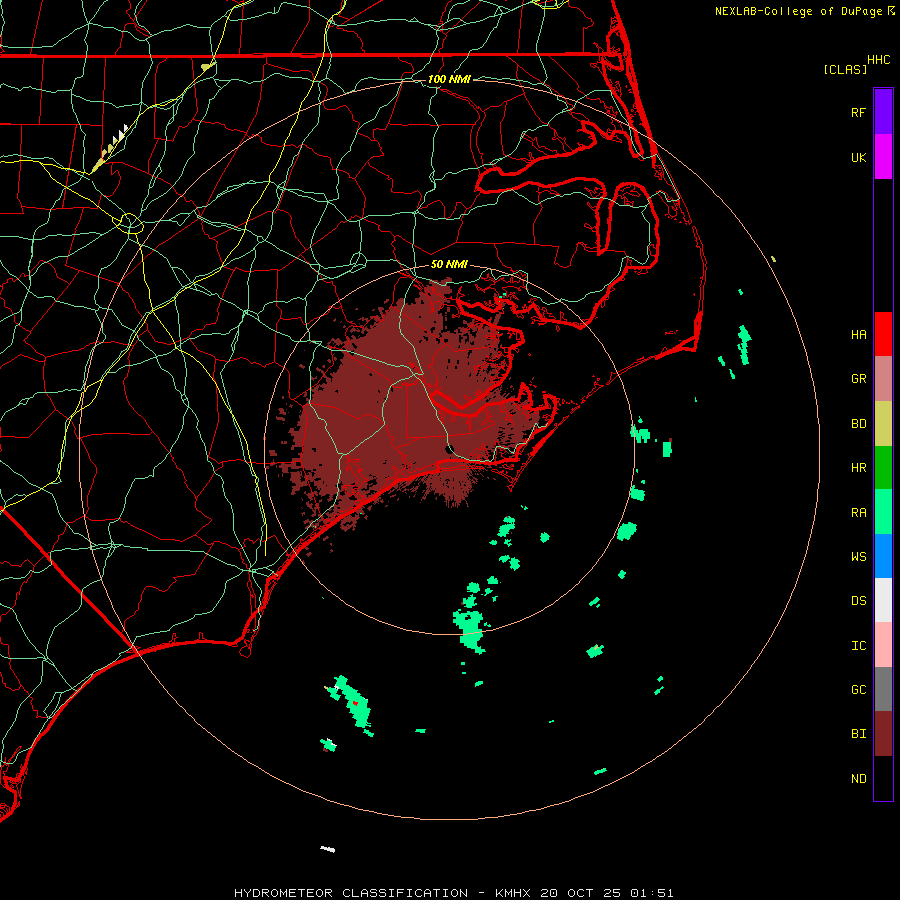Click the "IC" legend label
The image size is (900, 900).
tap(858, 646)
